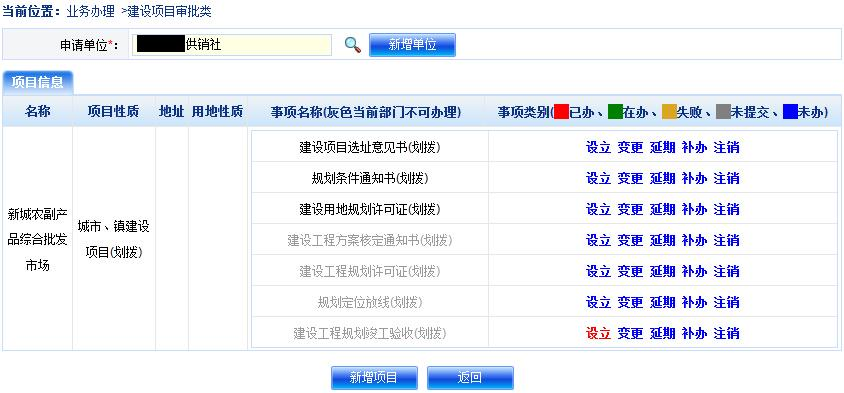Click 补办 for 建设工程方案核定通知书(划拨)
This screenshot has height=393, width=844.
click(694, 240)
